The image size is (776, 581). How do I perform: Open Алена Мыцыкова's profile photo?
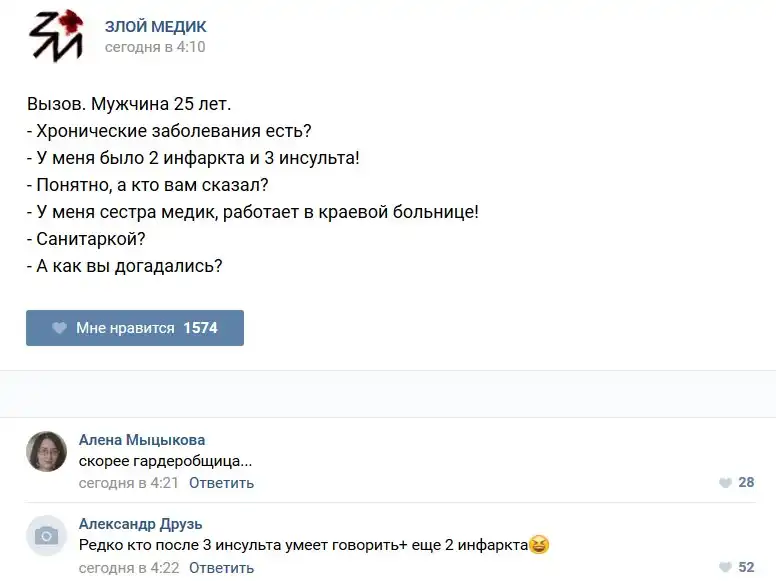(x=46, y=452)
